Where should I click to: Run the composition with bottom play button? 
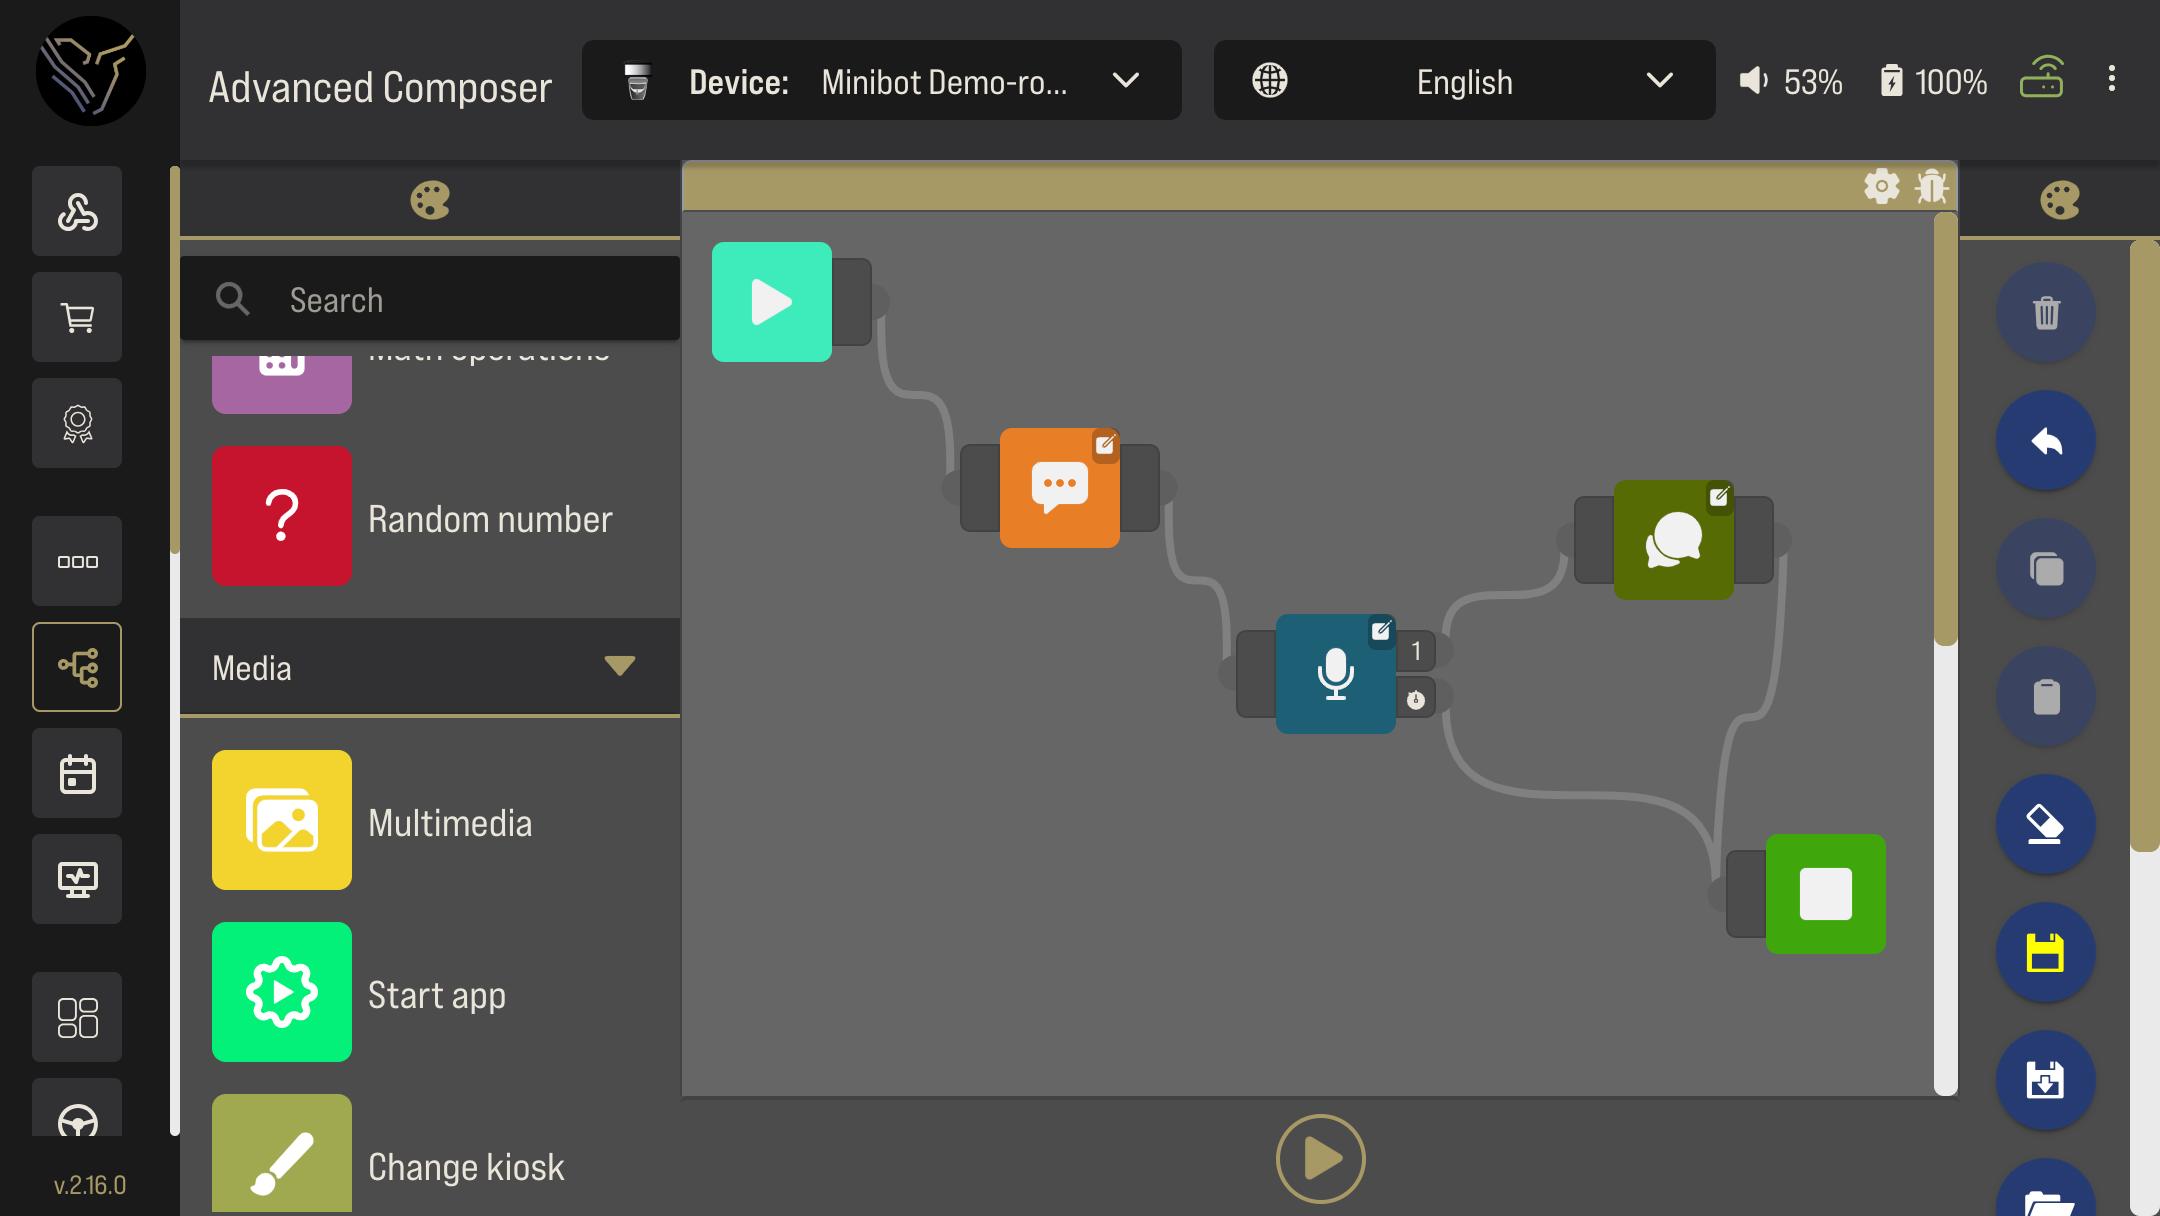click(x=1320, y=1158)
